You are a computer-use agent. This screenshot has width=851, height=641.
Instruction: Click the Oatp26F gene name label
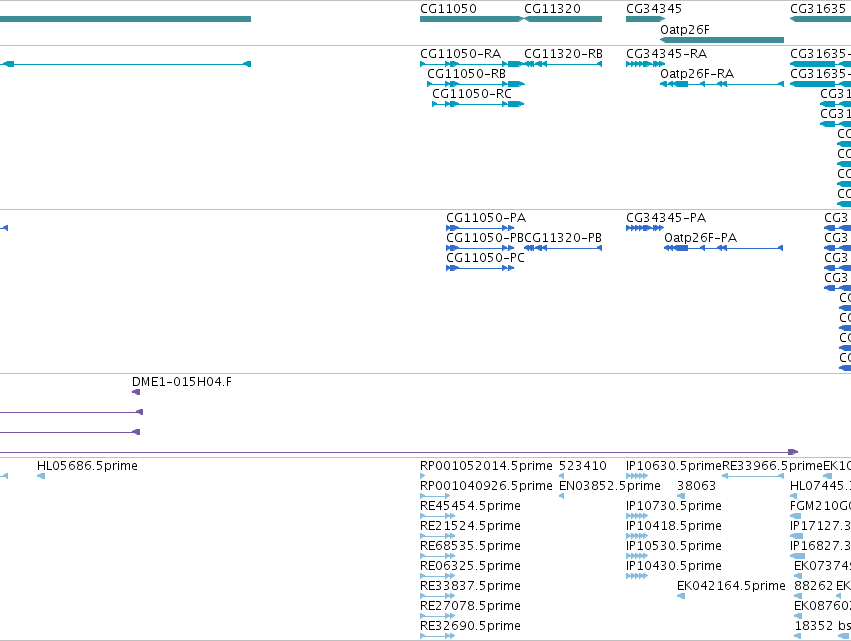tap(684, 30)
